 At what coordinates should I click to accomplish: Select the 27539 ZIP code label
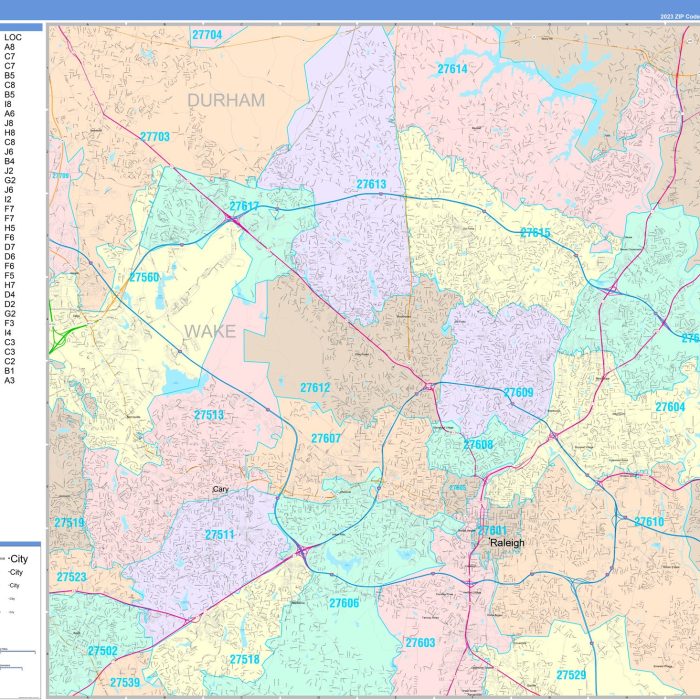tap(125, 682)
